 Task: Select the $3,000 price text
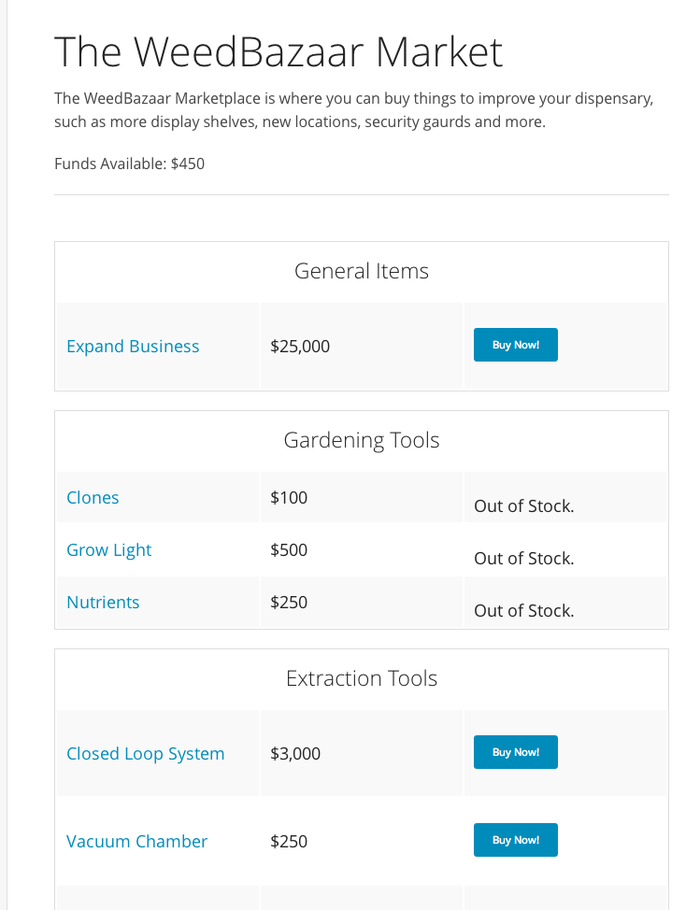click(x=295, y=754)
